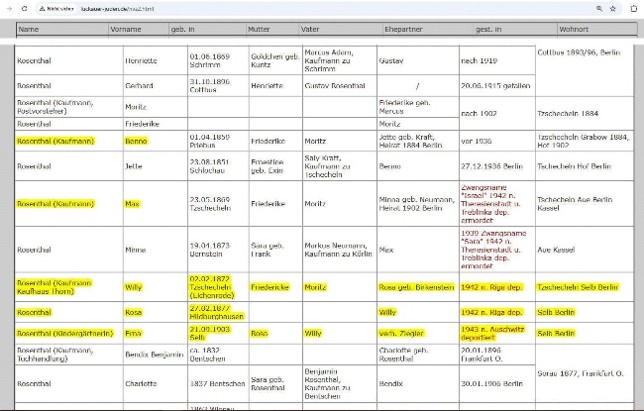Select highlighted first name 'Benno'
The height and width of the screenshot is (411, 644).
click(x=136, y=141)
